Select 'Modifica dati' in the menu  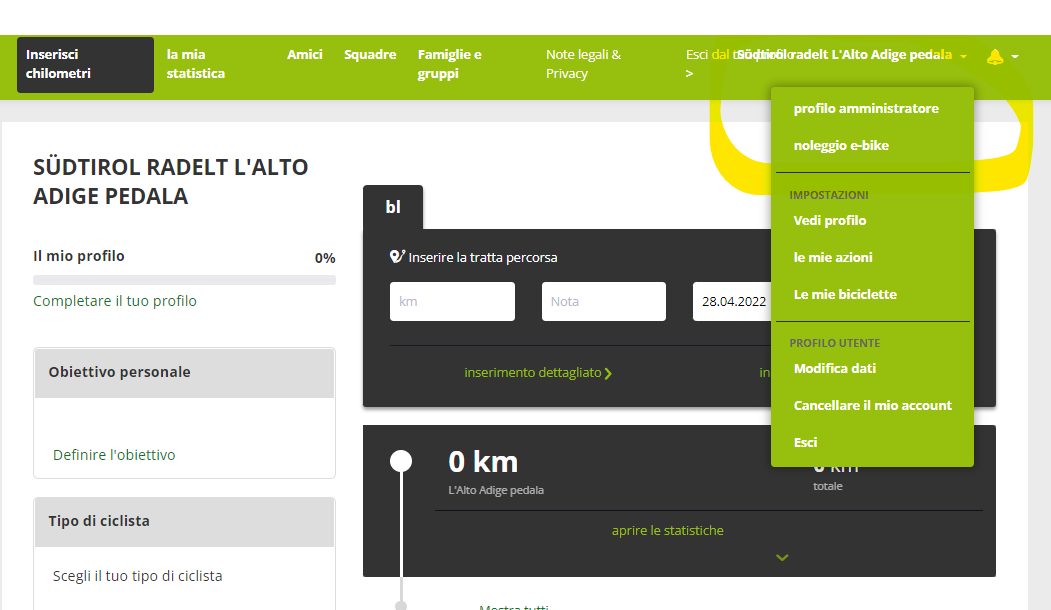point(834,369)
